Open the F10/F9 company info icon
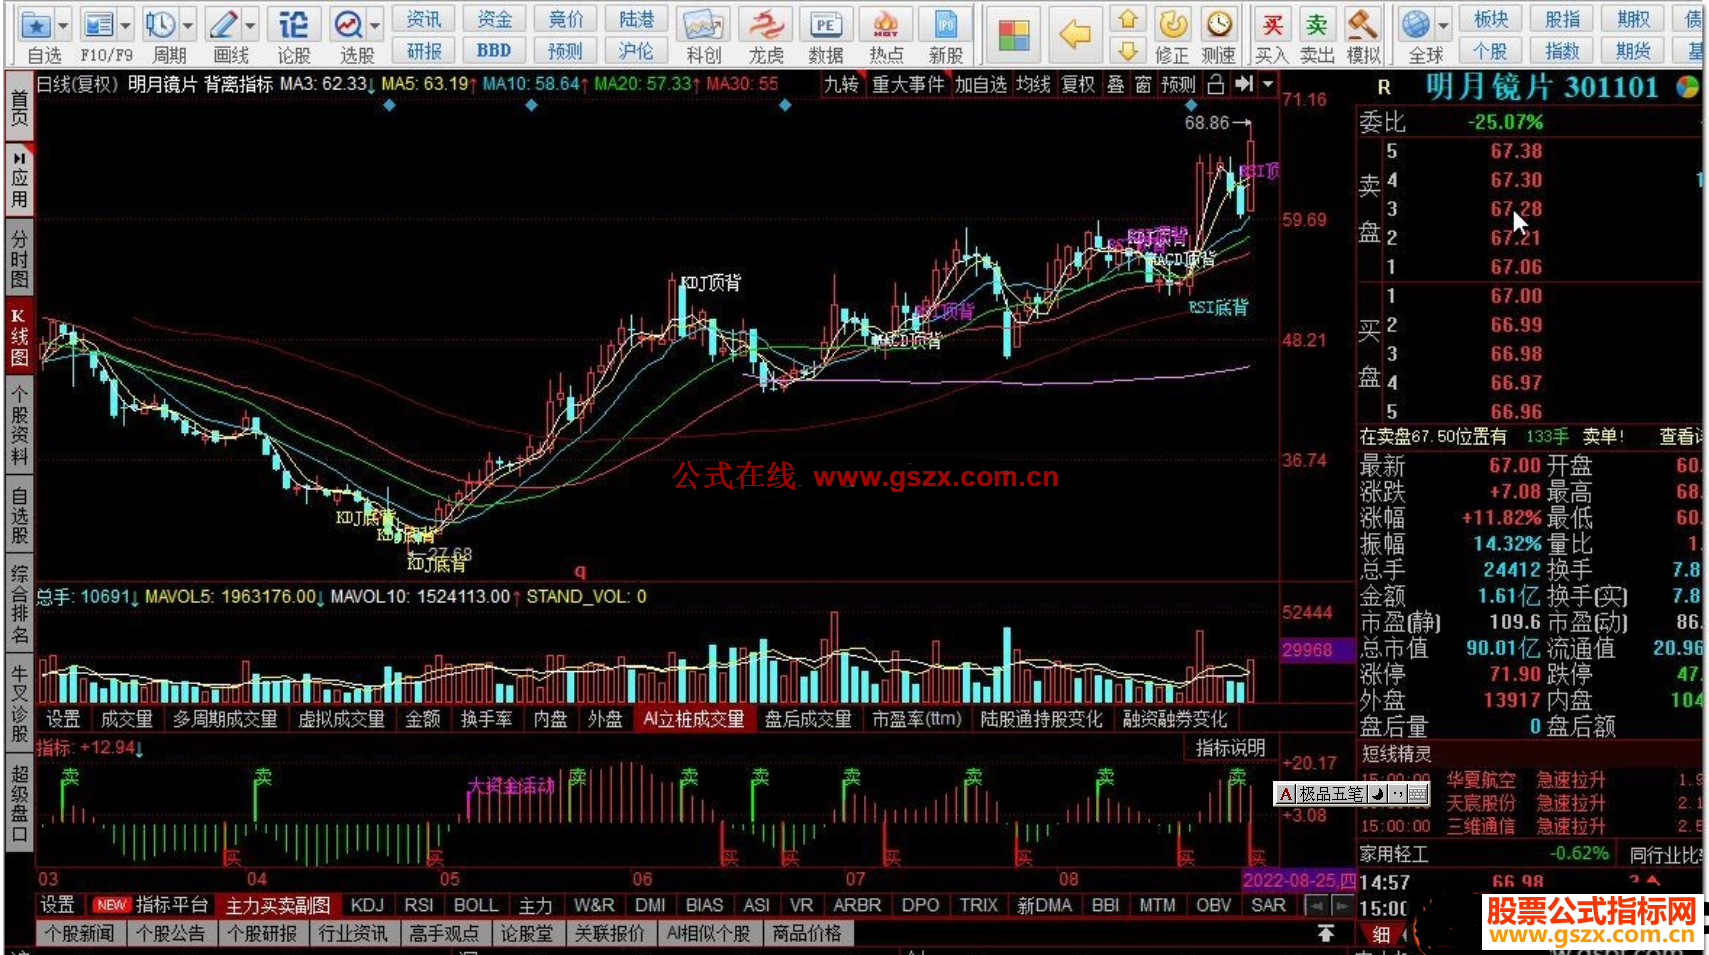 tap(99, 25)
